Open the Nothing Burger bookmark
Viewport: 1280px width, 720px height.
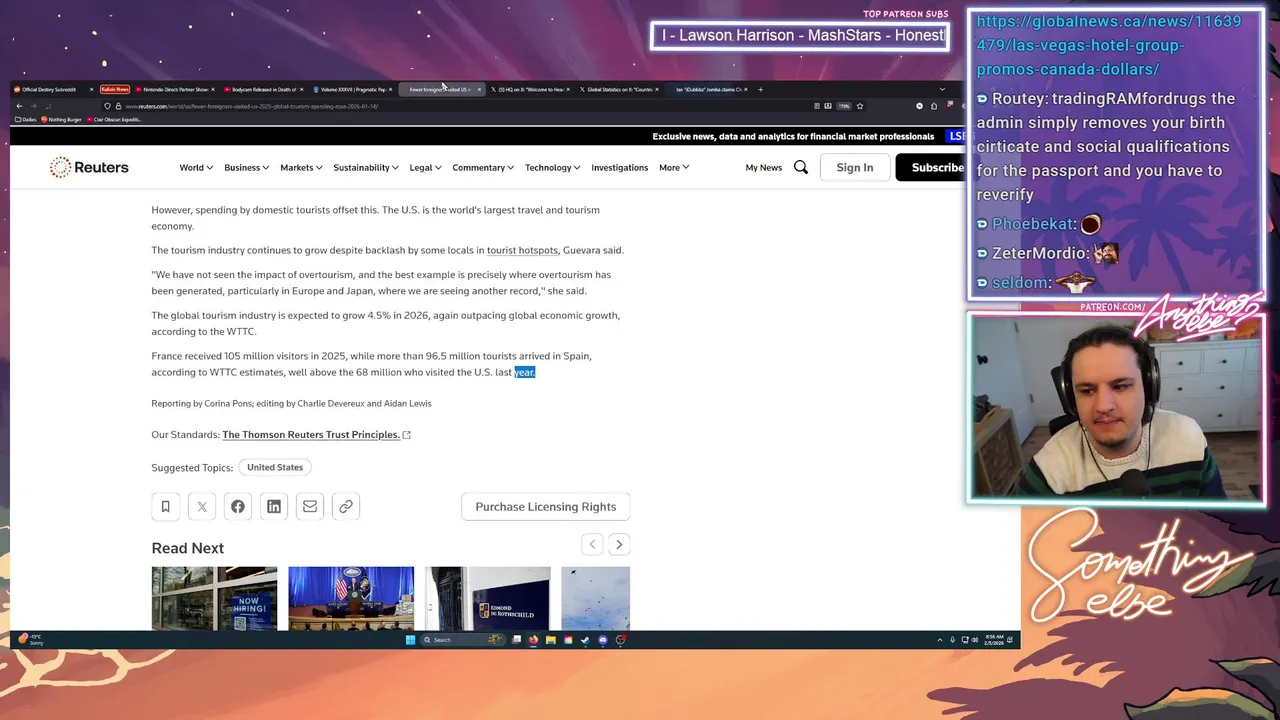pos(61,120)
